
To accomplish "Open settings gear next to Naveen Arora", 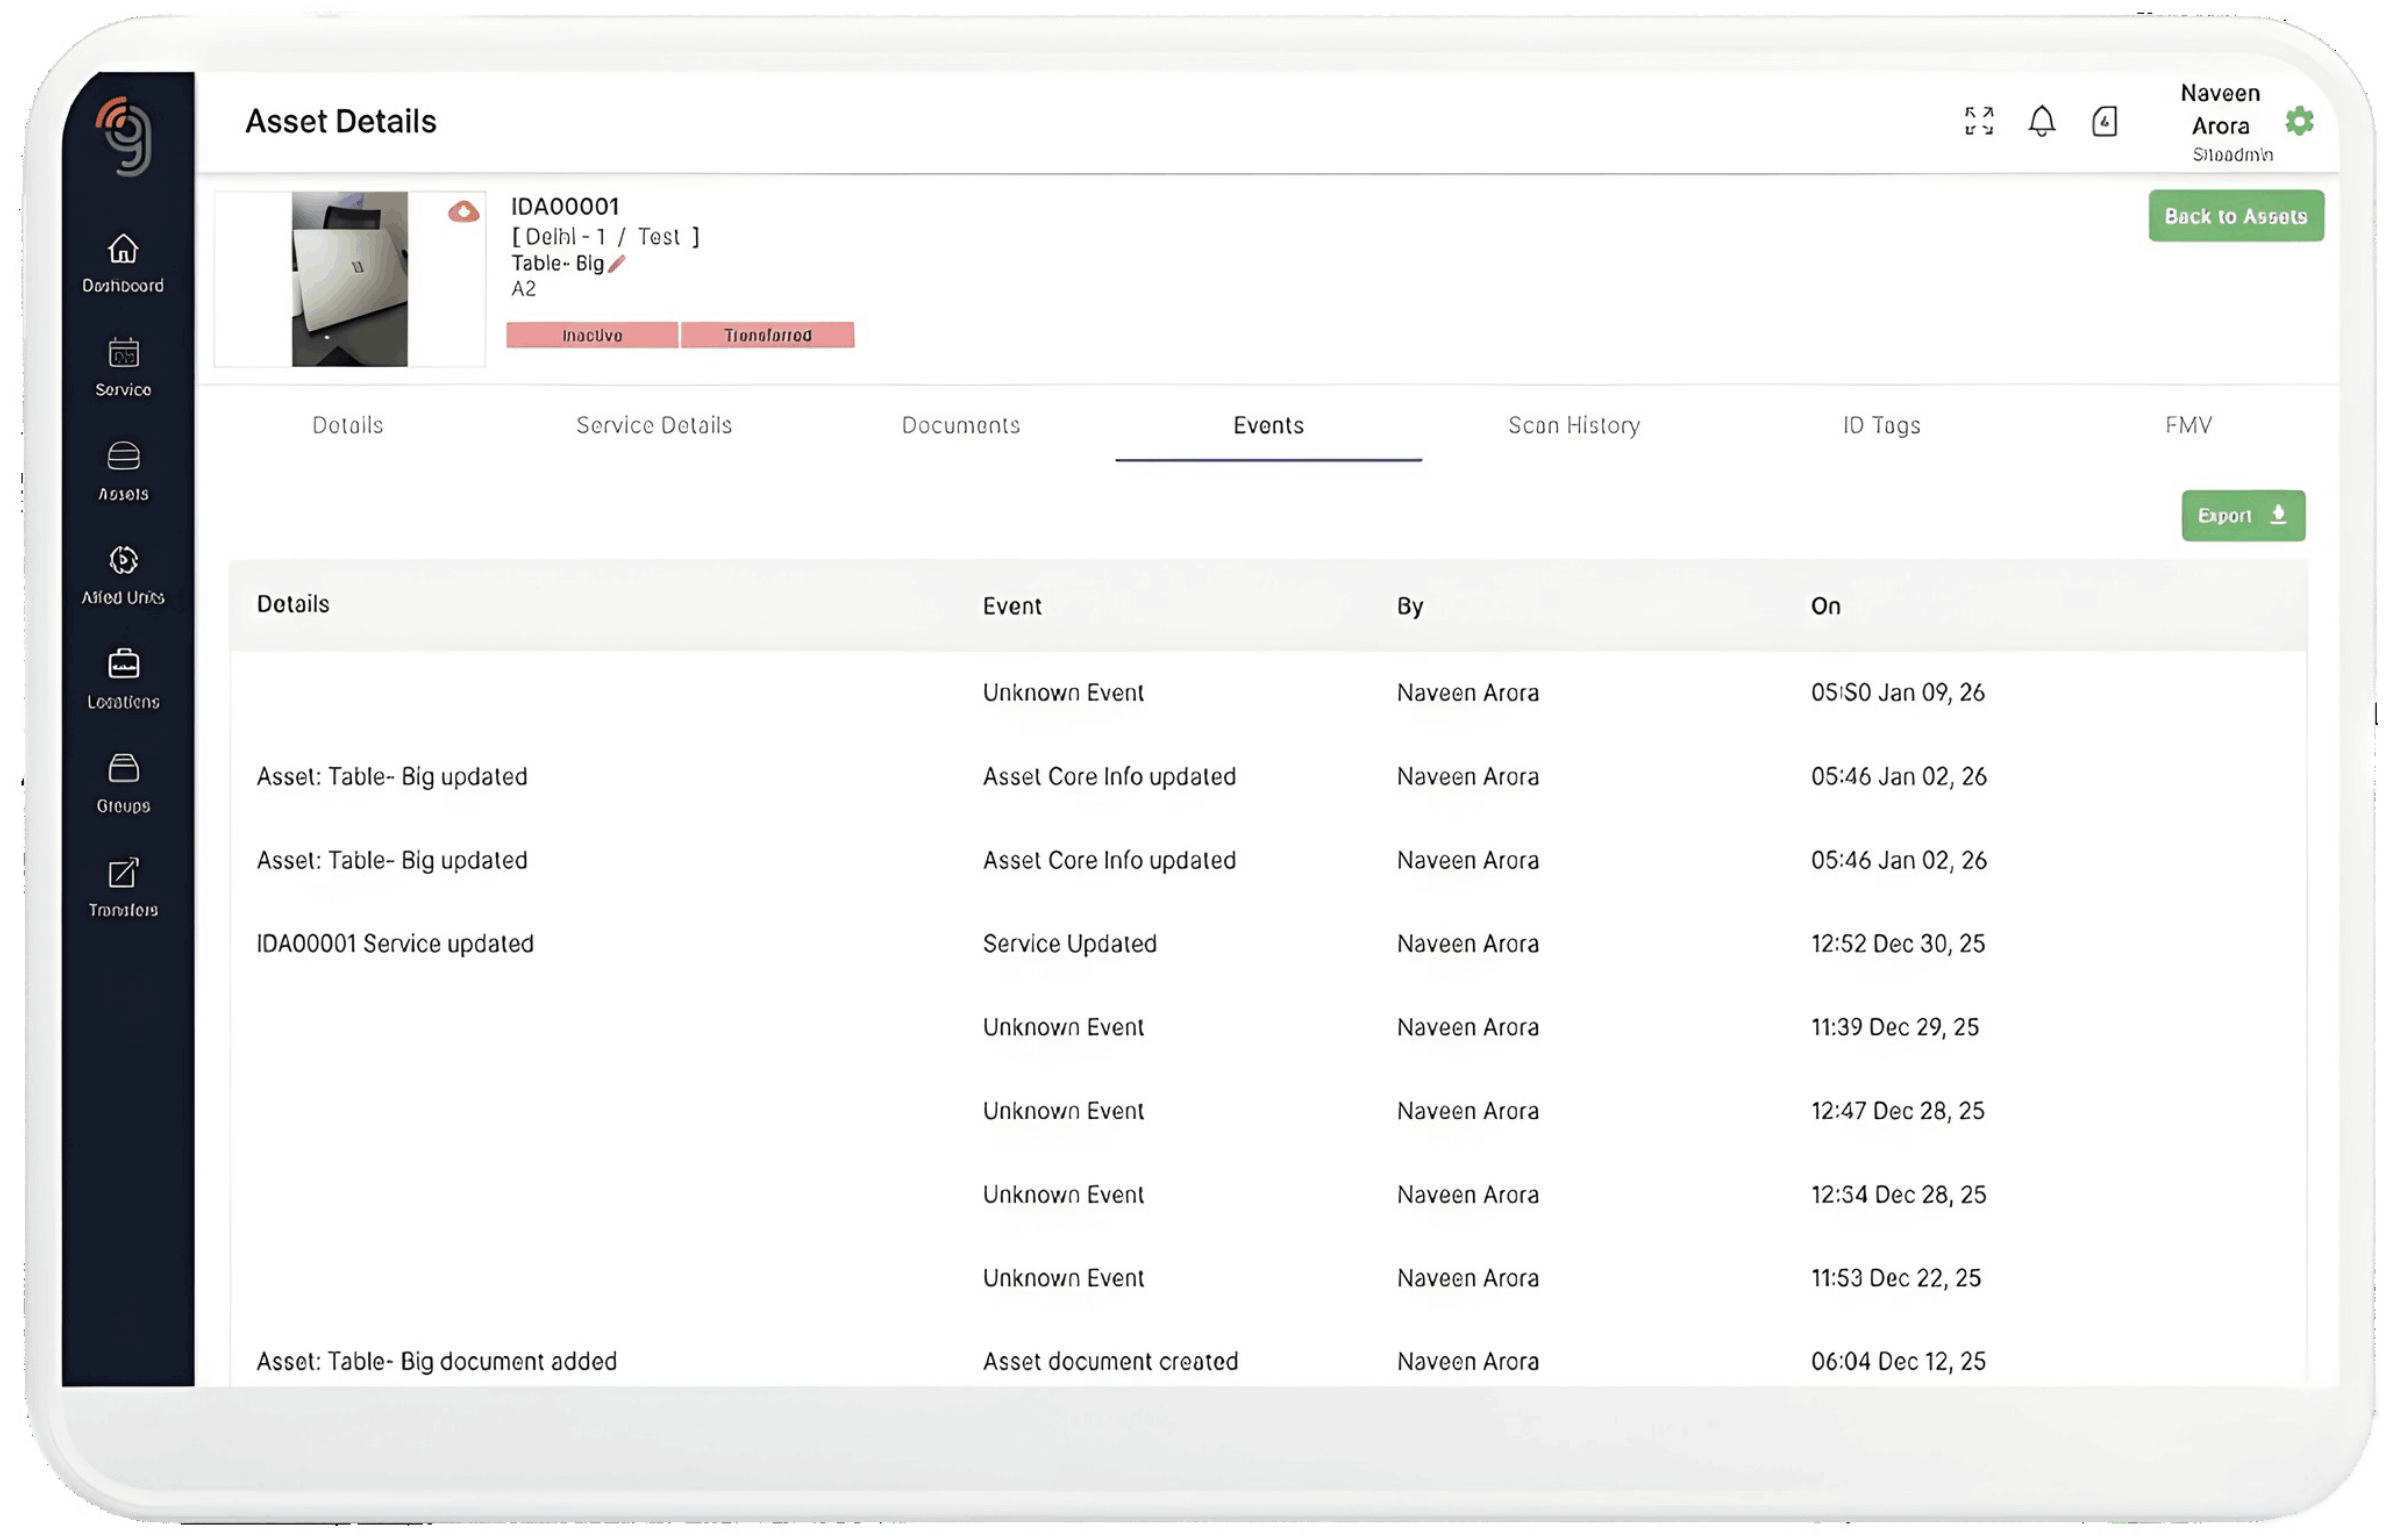I will point(2299,121).
